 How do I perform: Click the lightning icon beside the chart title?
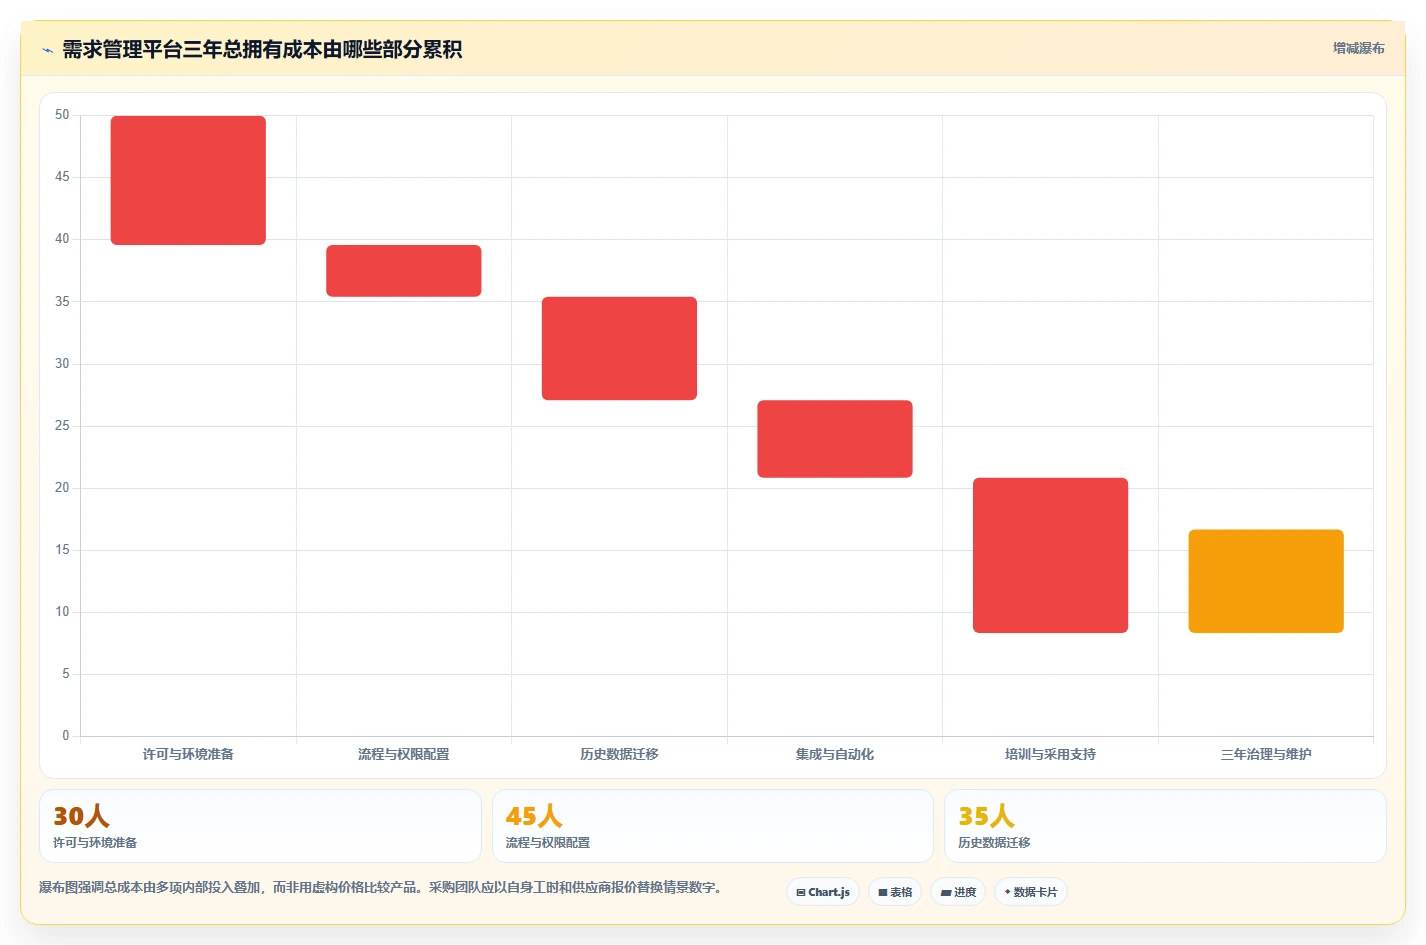(x=47, y=50)
